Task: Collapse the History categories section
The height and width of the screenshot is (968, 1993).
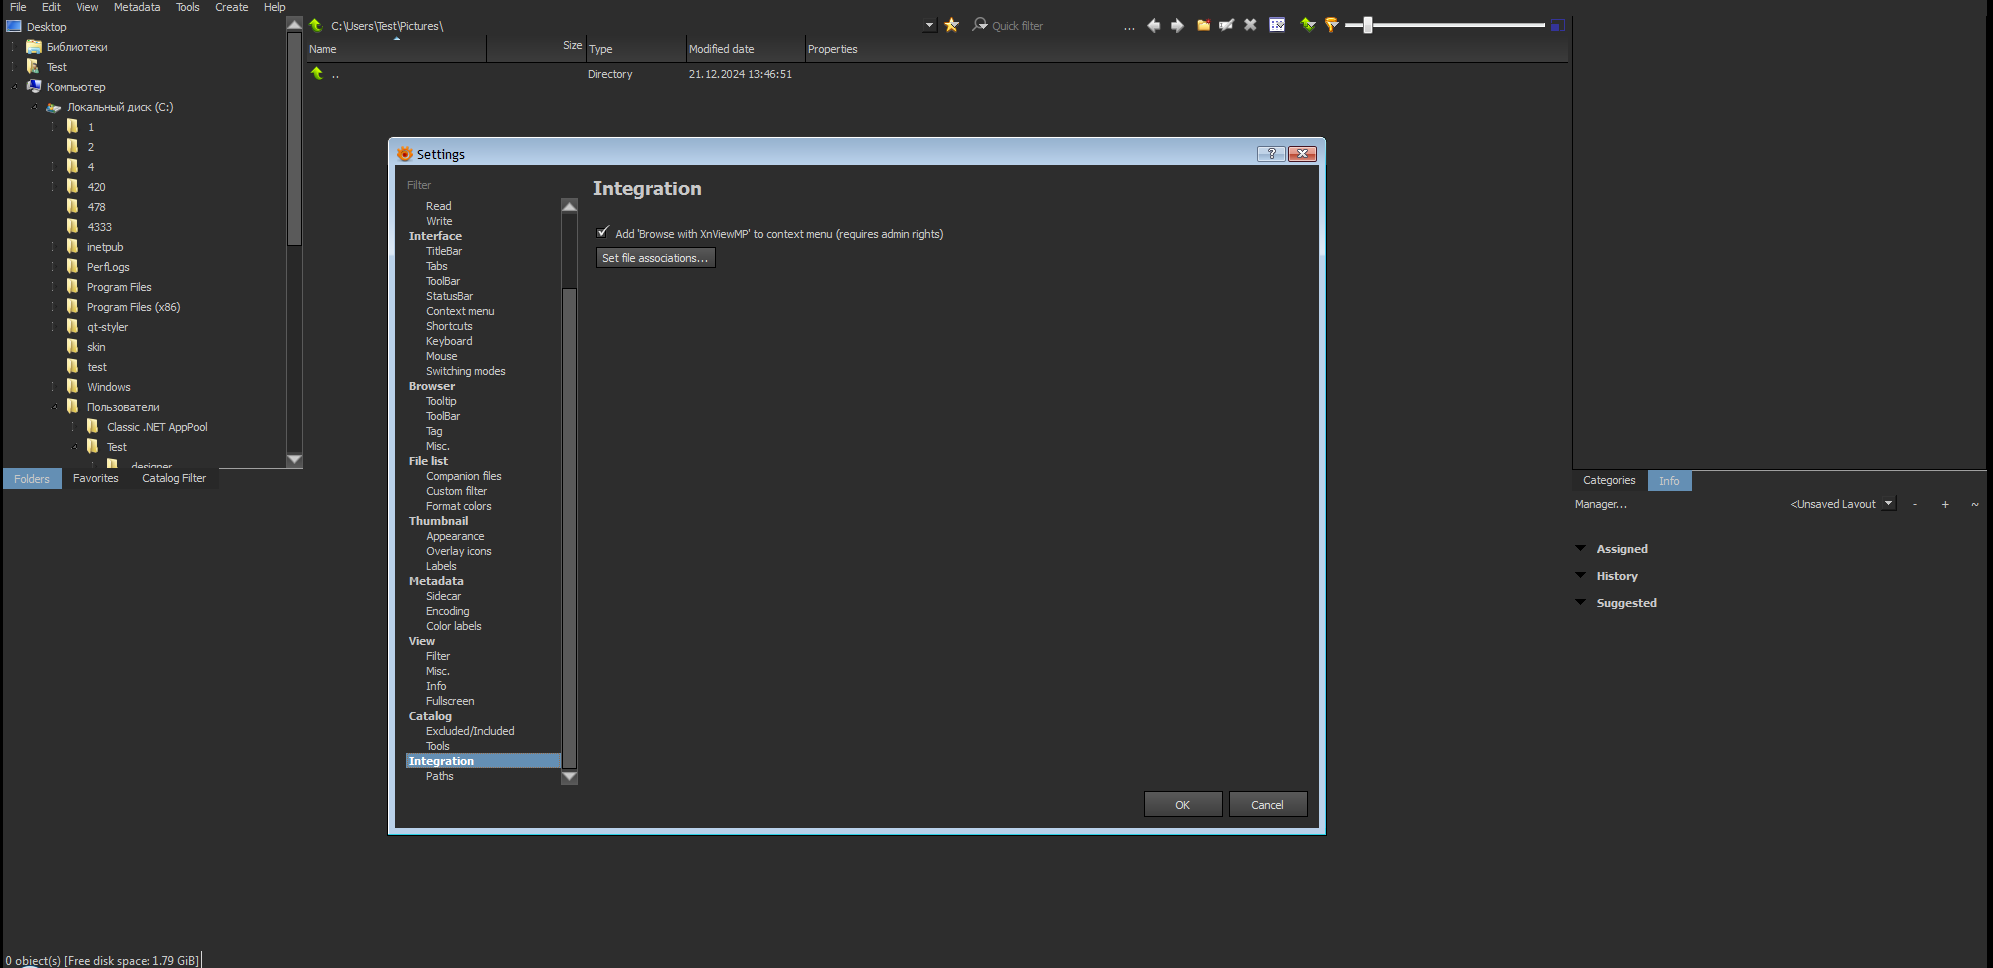Action: pyautogui.click(x=1580, y=575)
